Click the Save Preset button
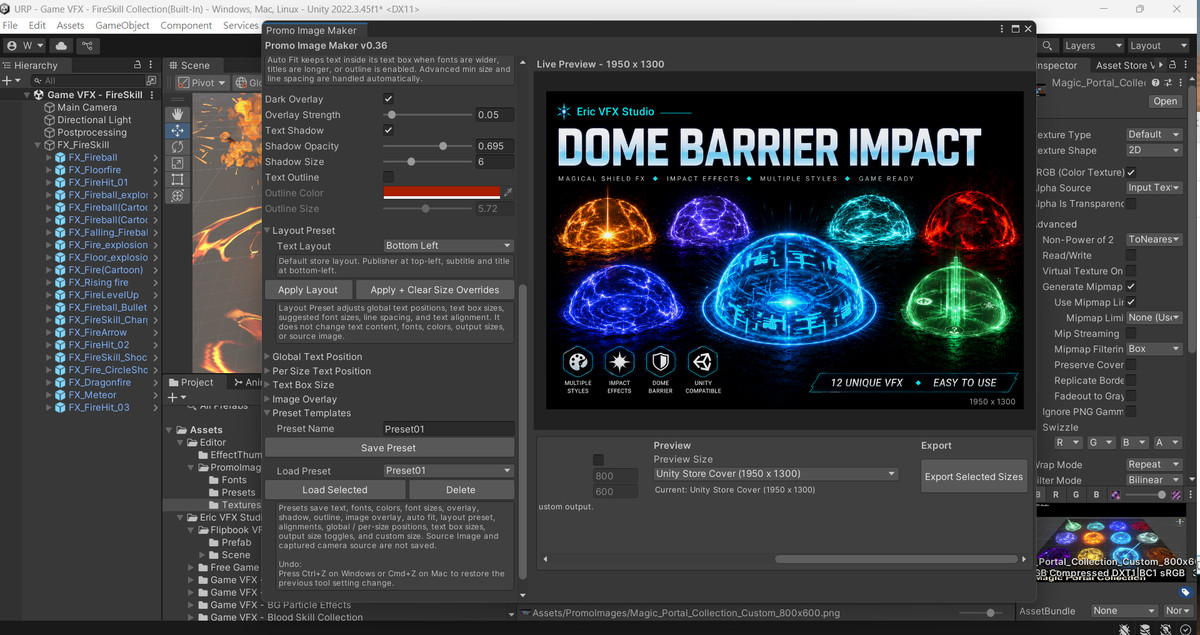 coord(389,448)
